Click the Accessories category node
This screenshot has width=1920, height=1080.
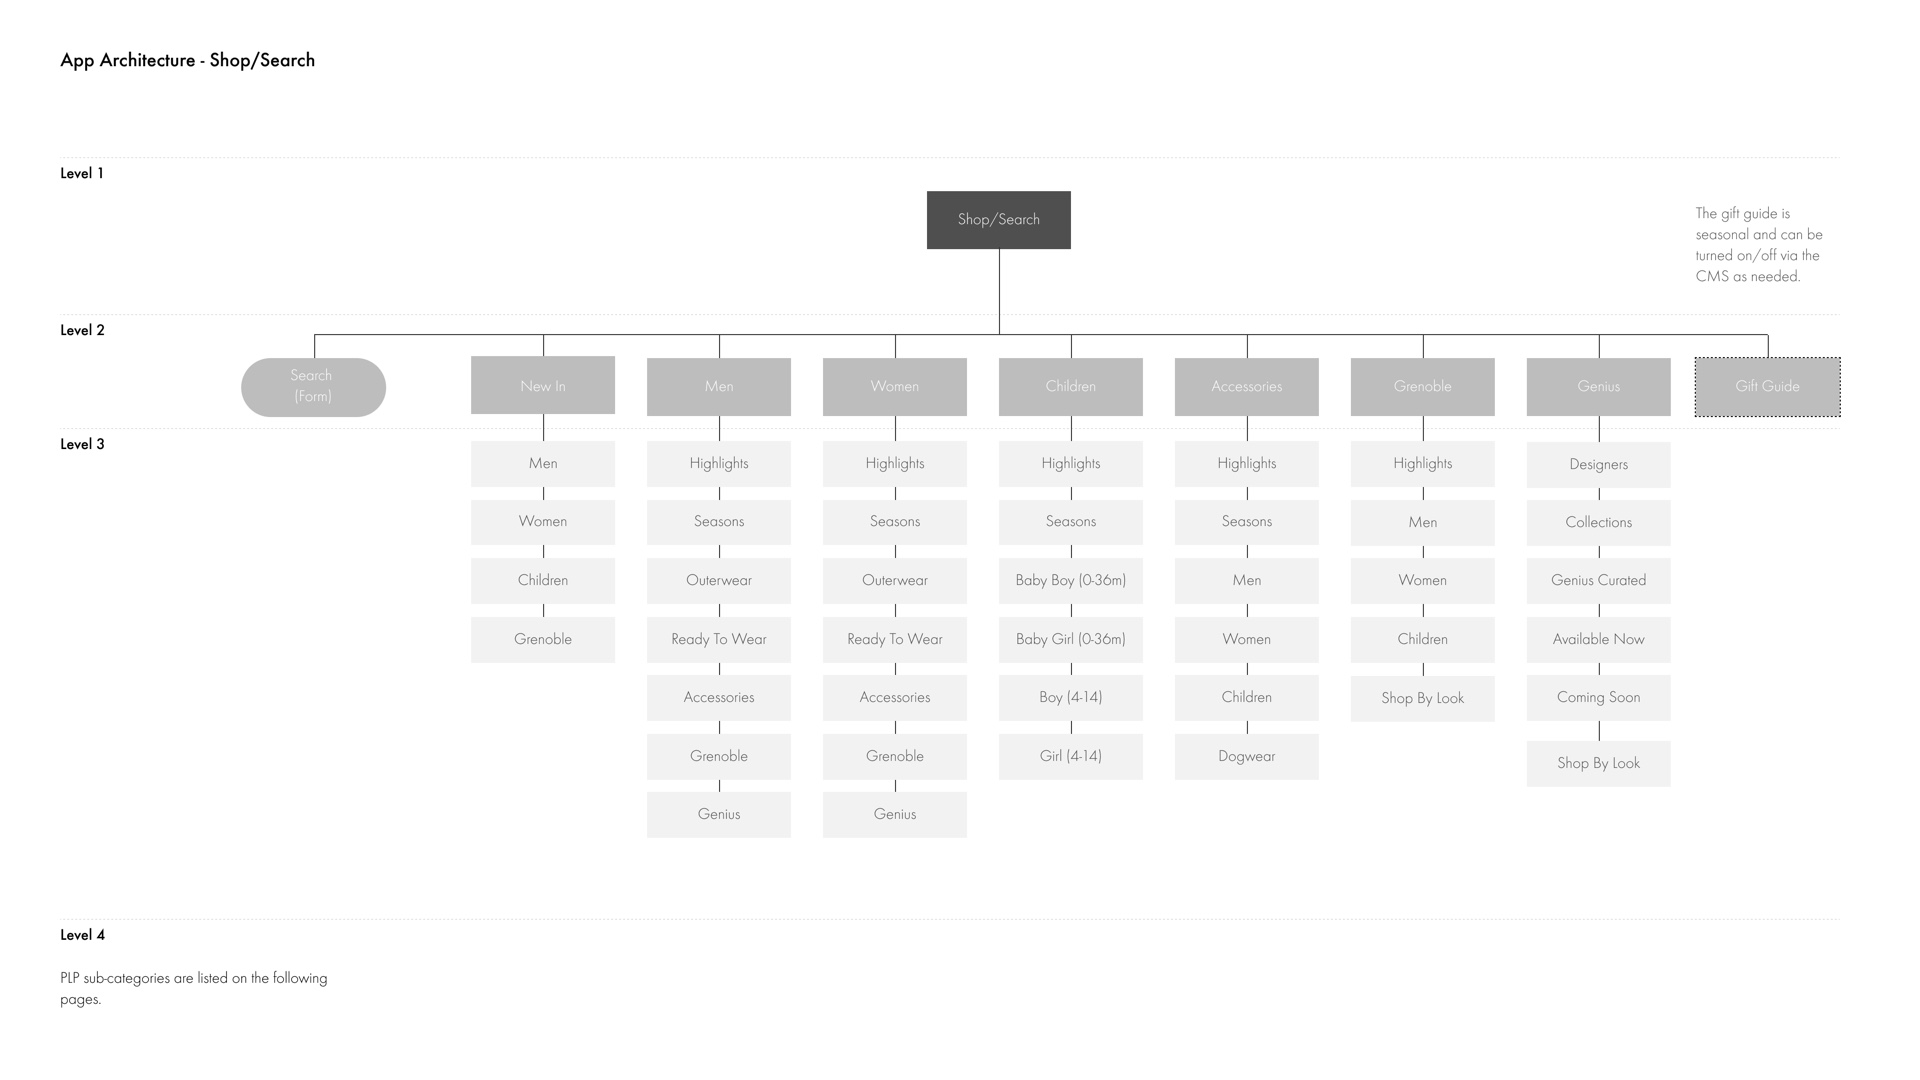click(x=1246, y=386)
